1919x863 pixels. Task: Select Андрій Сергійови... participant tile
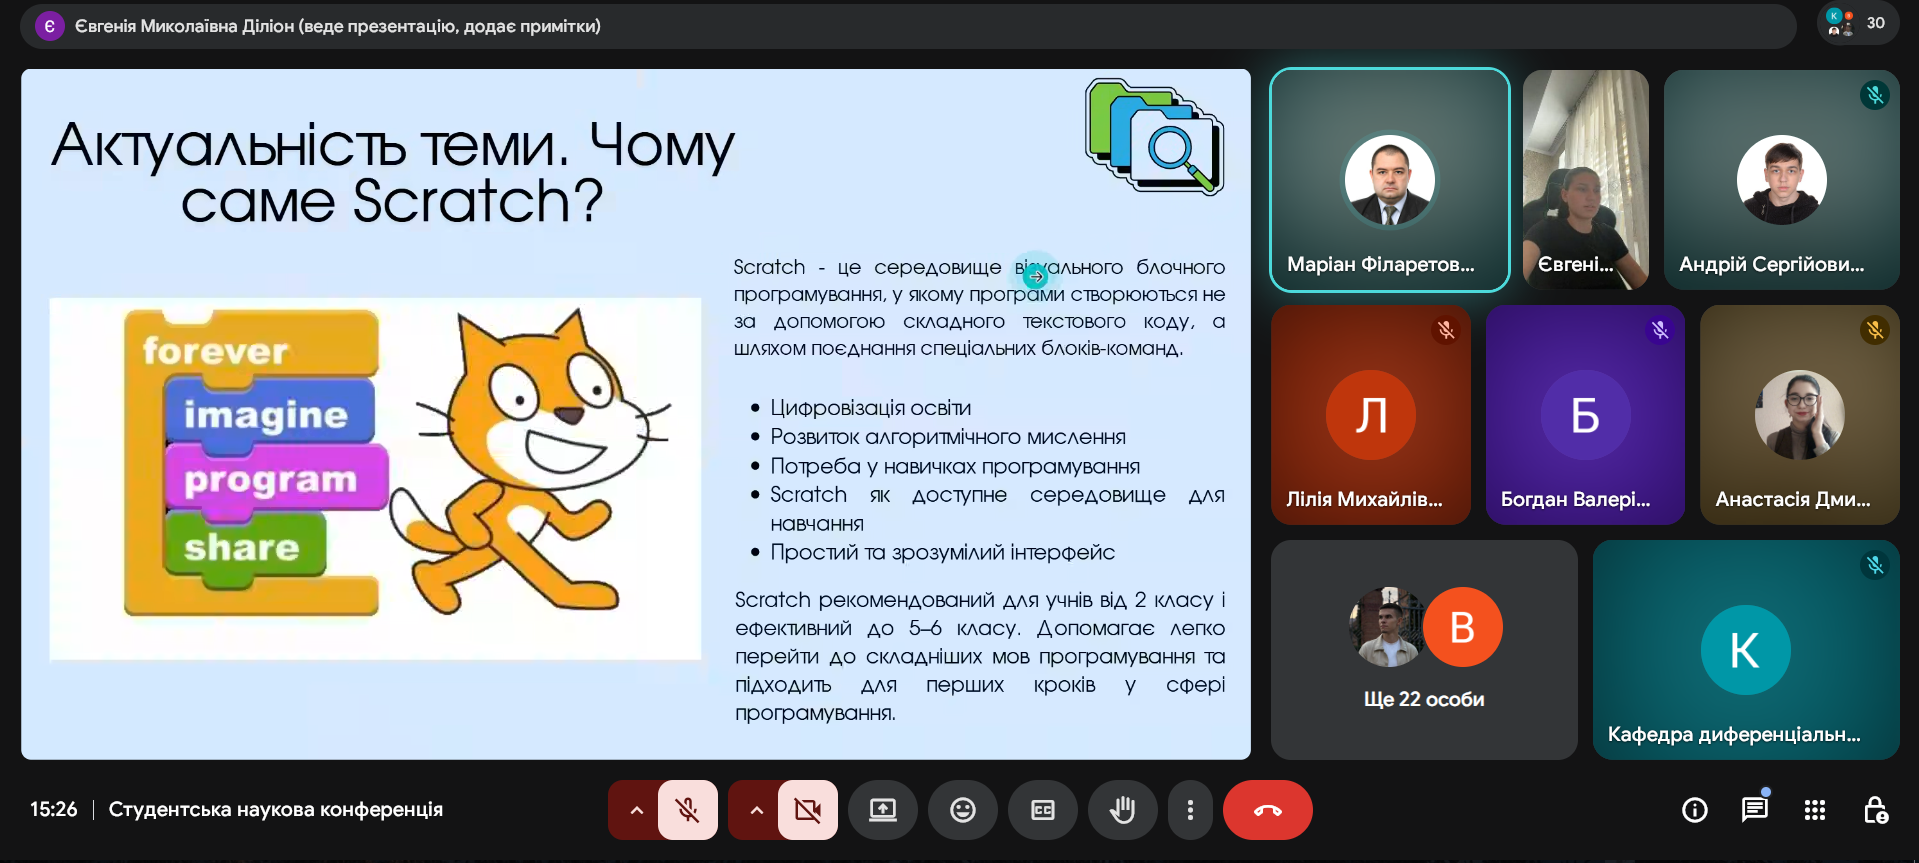1782,180
